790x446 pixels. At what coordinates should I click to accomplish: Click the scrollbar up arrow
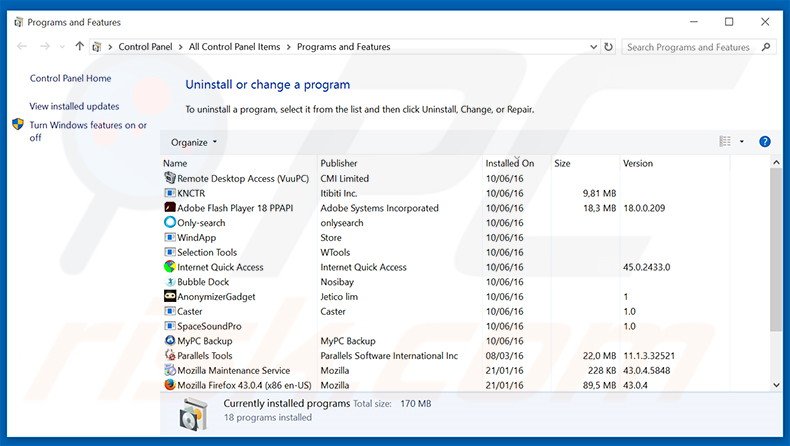[x=776, y=162]
